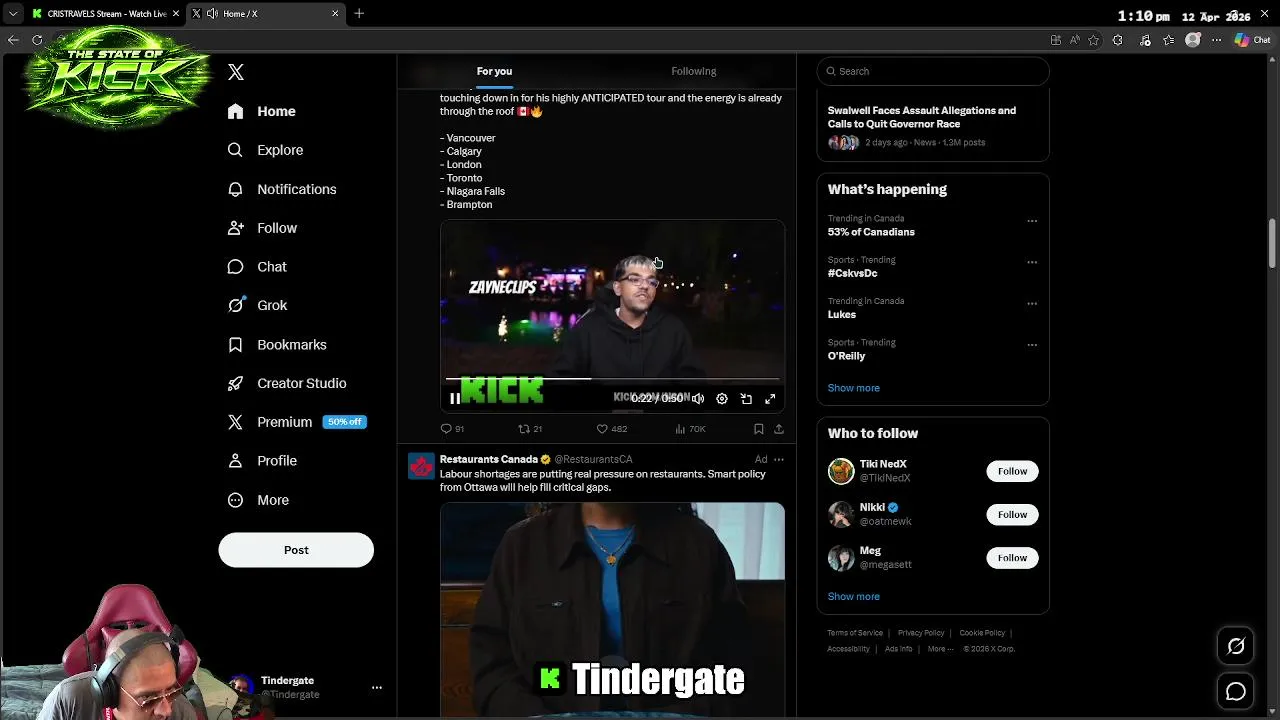Screen dimensions: 1280x720
Task: Open Restaurants Canada account name
Action: [x=488, y=459]
